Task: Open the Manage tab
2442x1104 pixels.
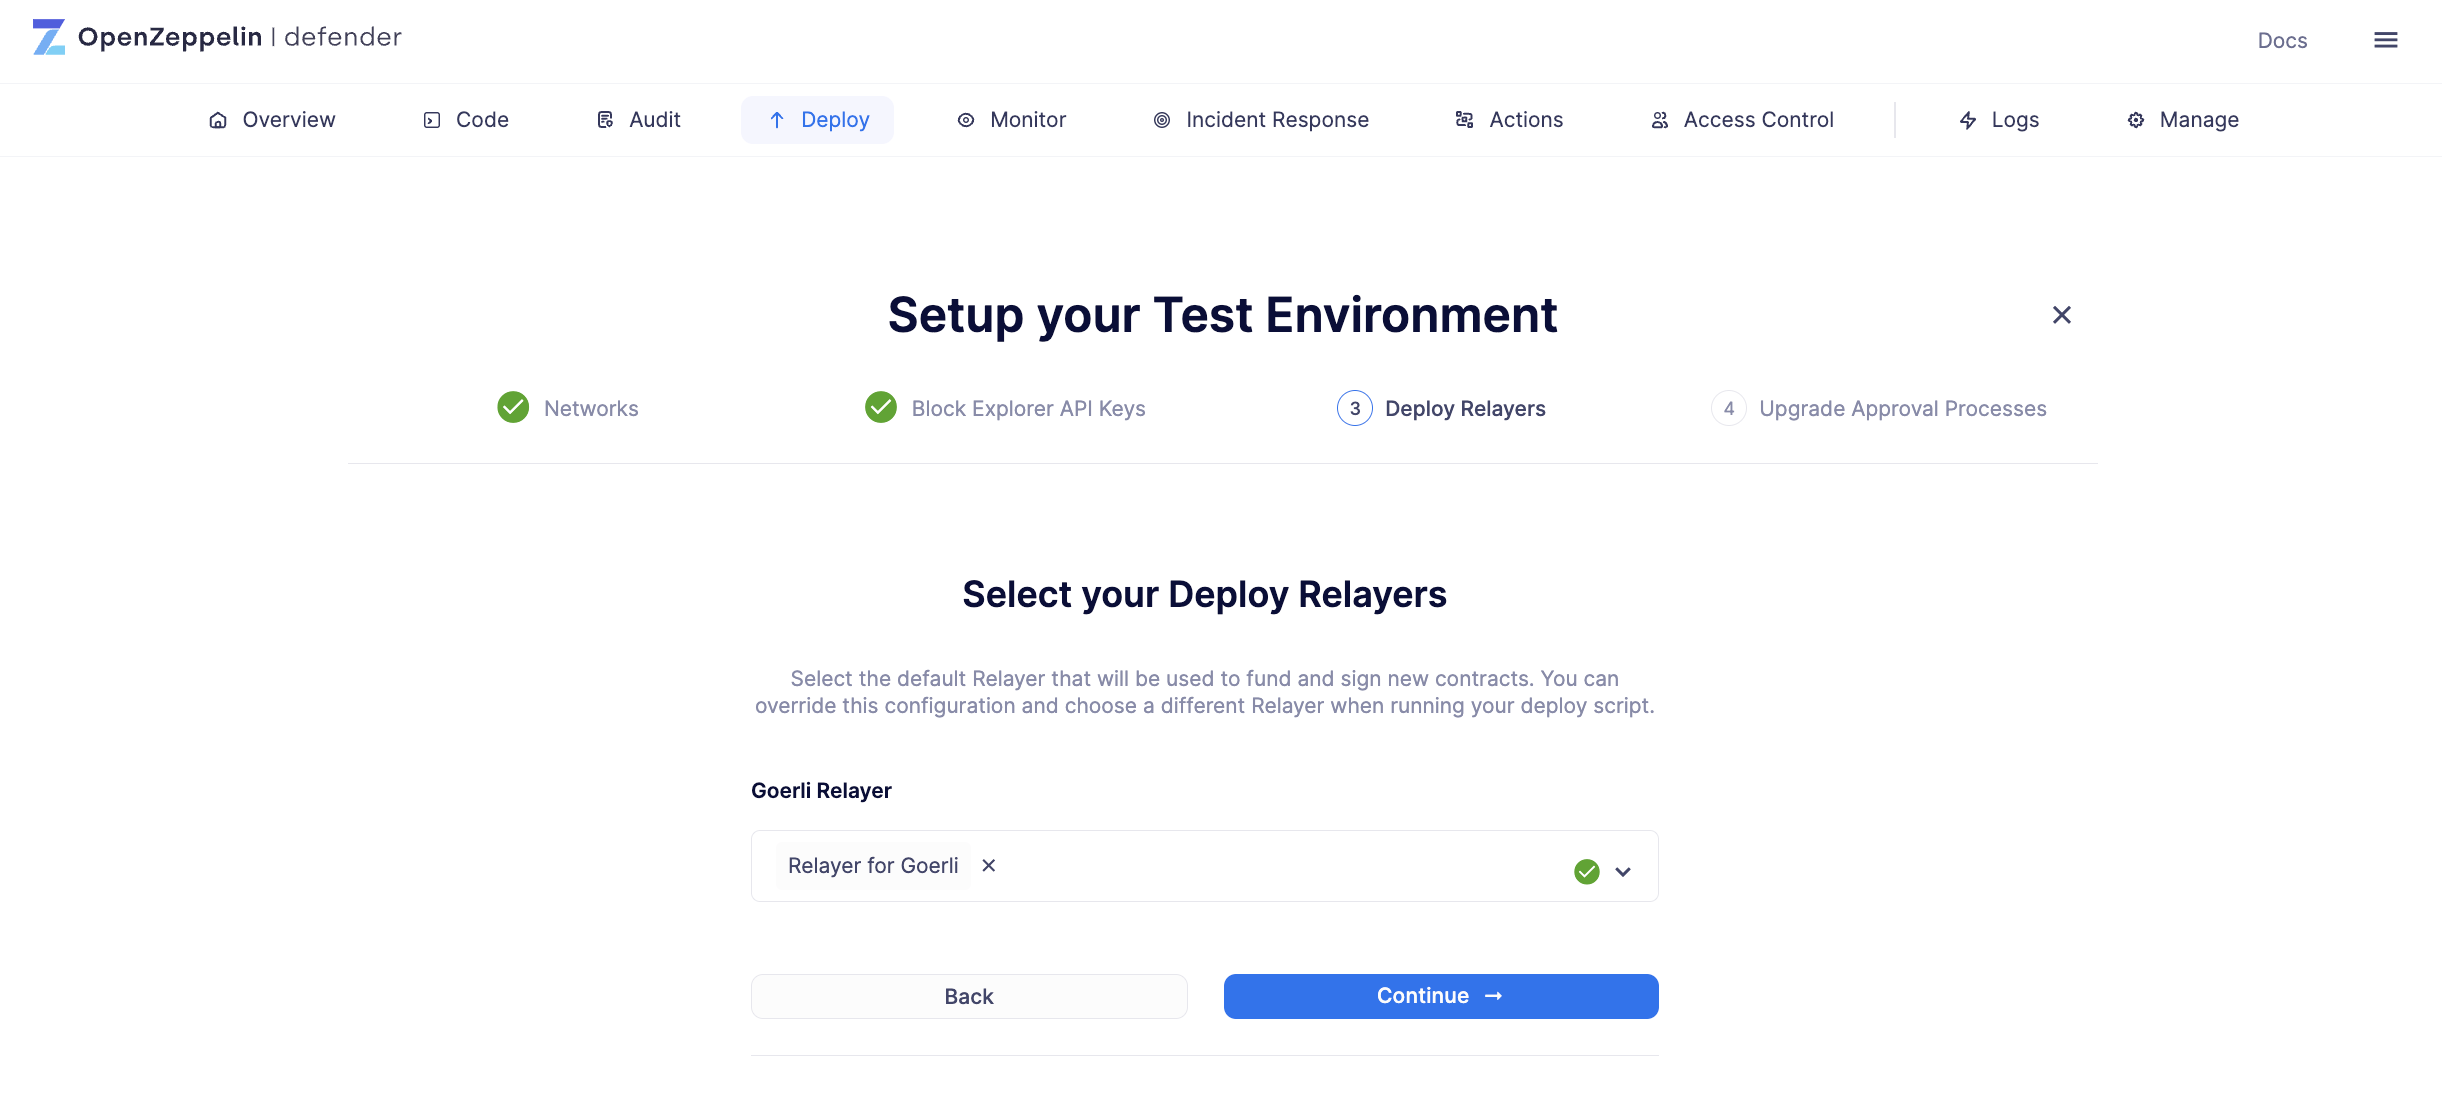Action: point(2182,120)
